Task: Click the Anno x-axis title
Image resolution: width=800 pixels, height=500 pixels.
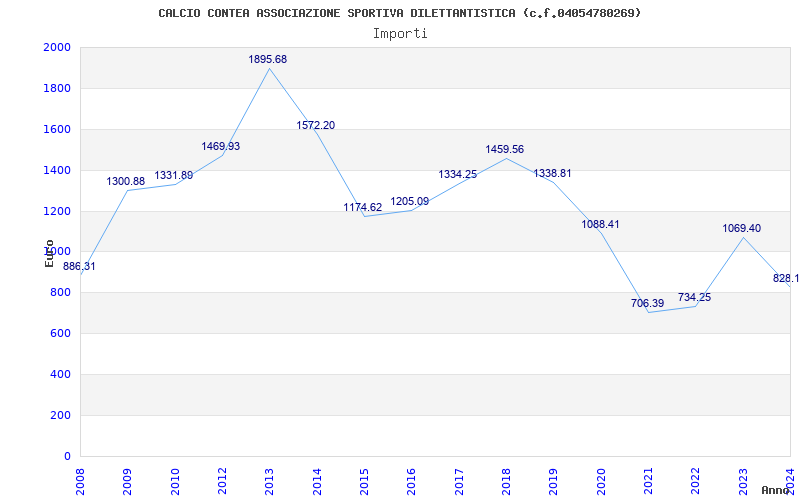Action: point(776,490)
